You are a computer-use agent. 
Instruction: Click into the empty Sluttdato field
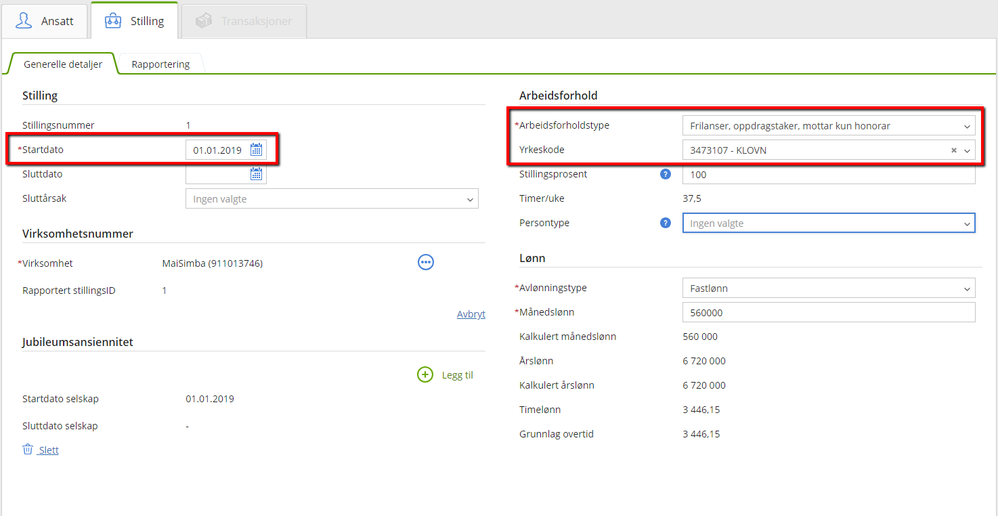pyautogui.click(x=217, y=174)
